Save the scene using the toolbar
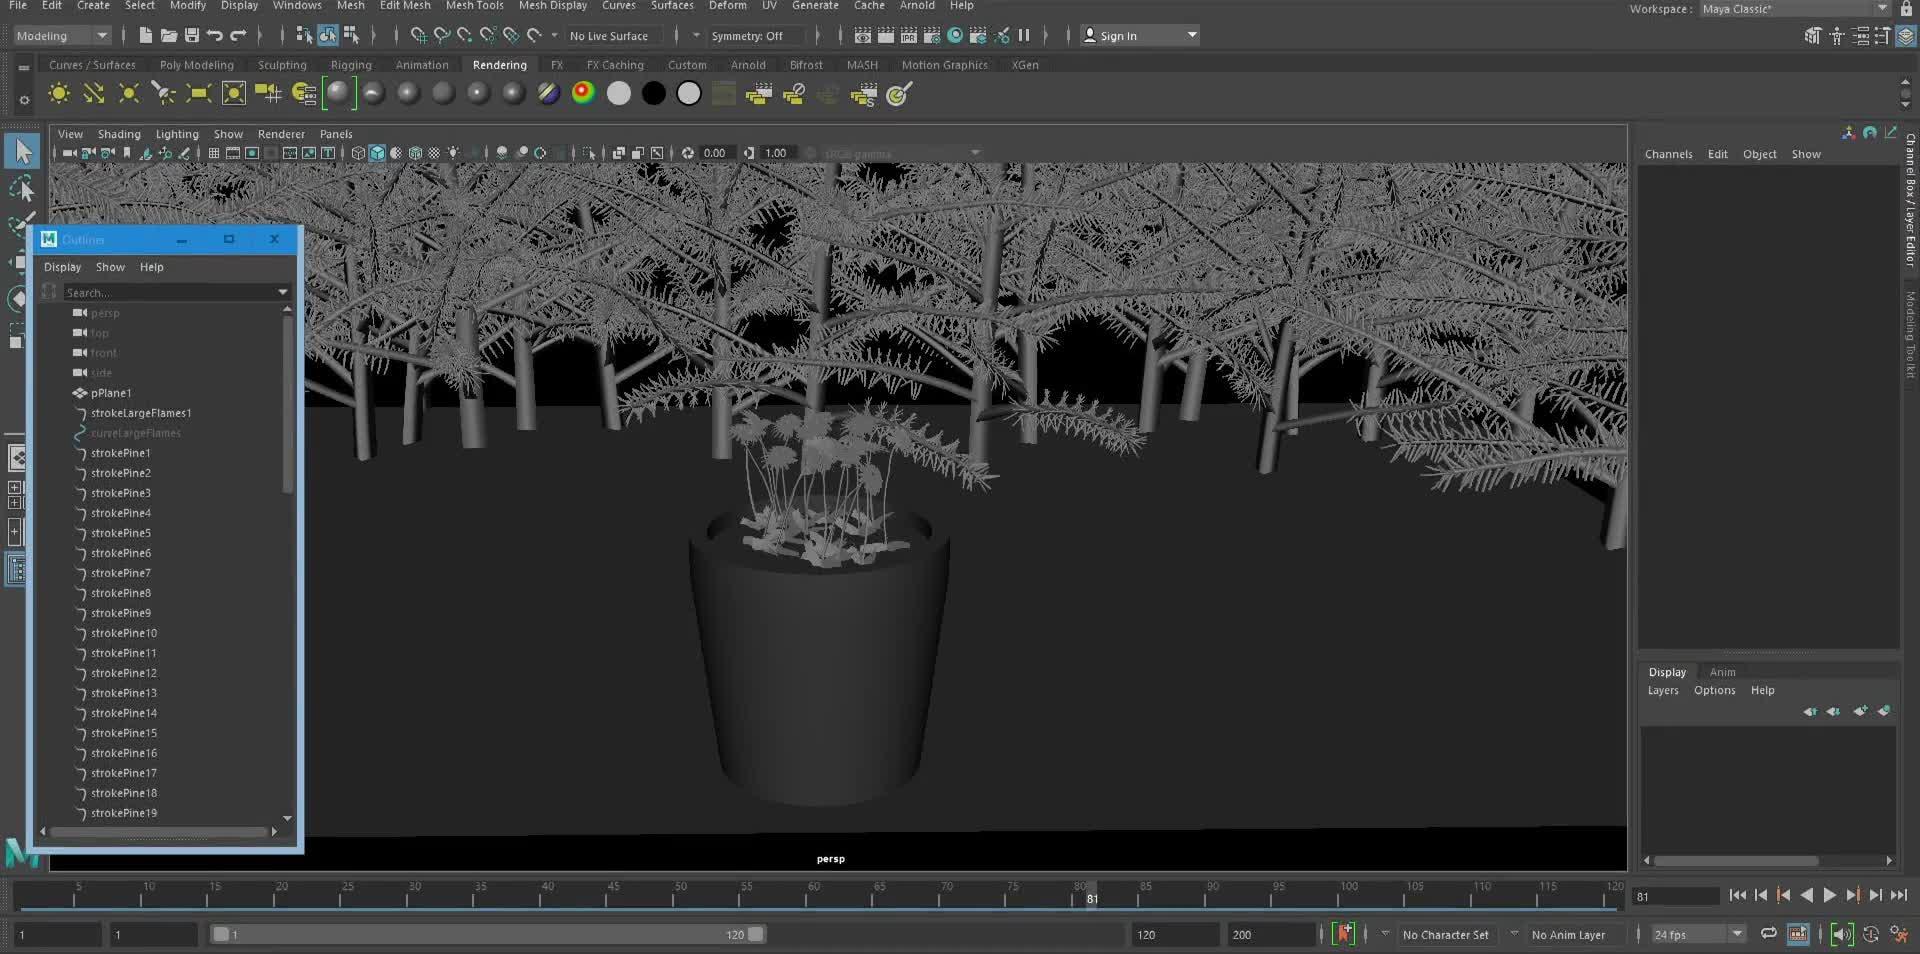 tap(192, 36)
